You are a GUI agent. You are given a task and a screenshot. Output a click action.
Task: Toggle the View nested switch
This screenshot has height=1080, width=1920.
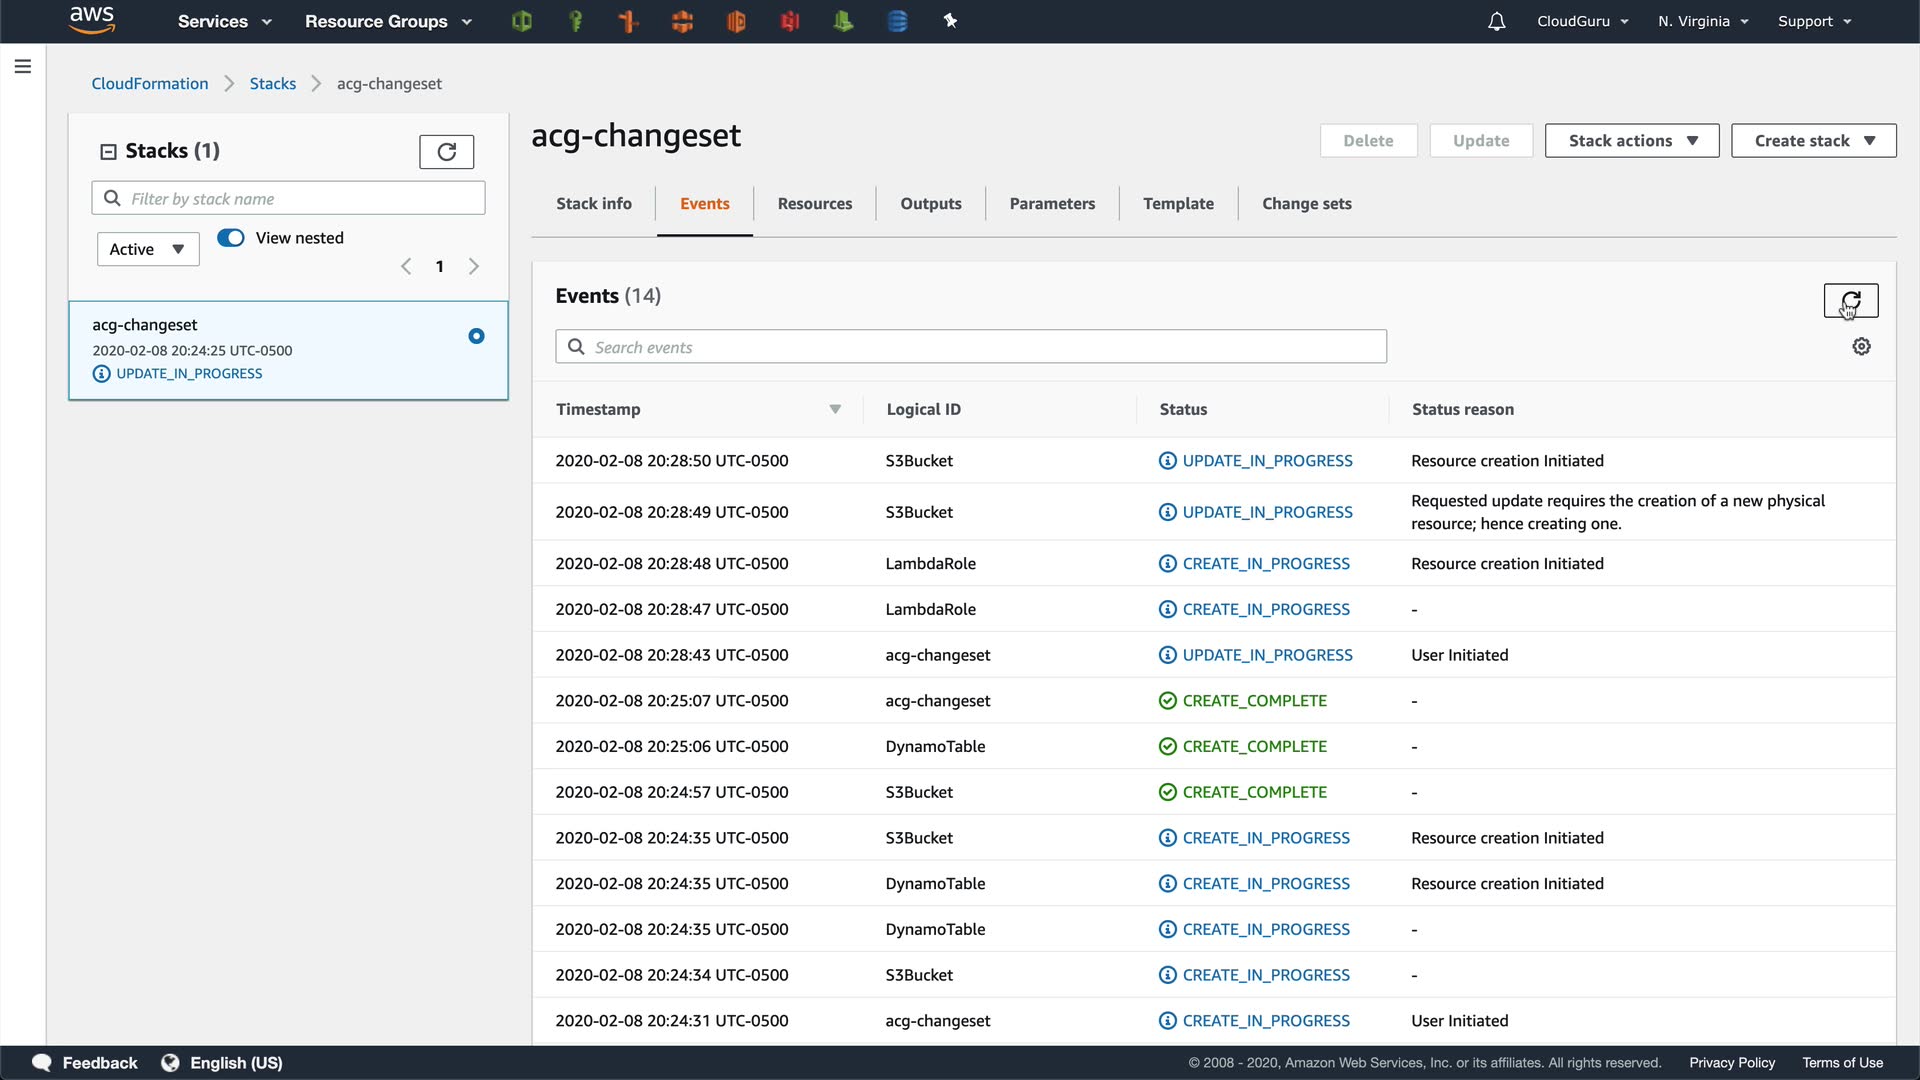coord(231,238)
